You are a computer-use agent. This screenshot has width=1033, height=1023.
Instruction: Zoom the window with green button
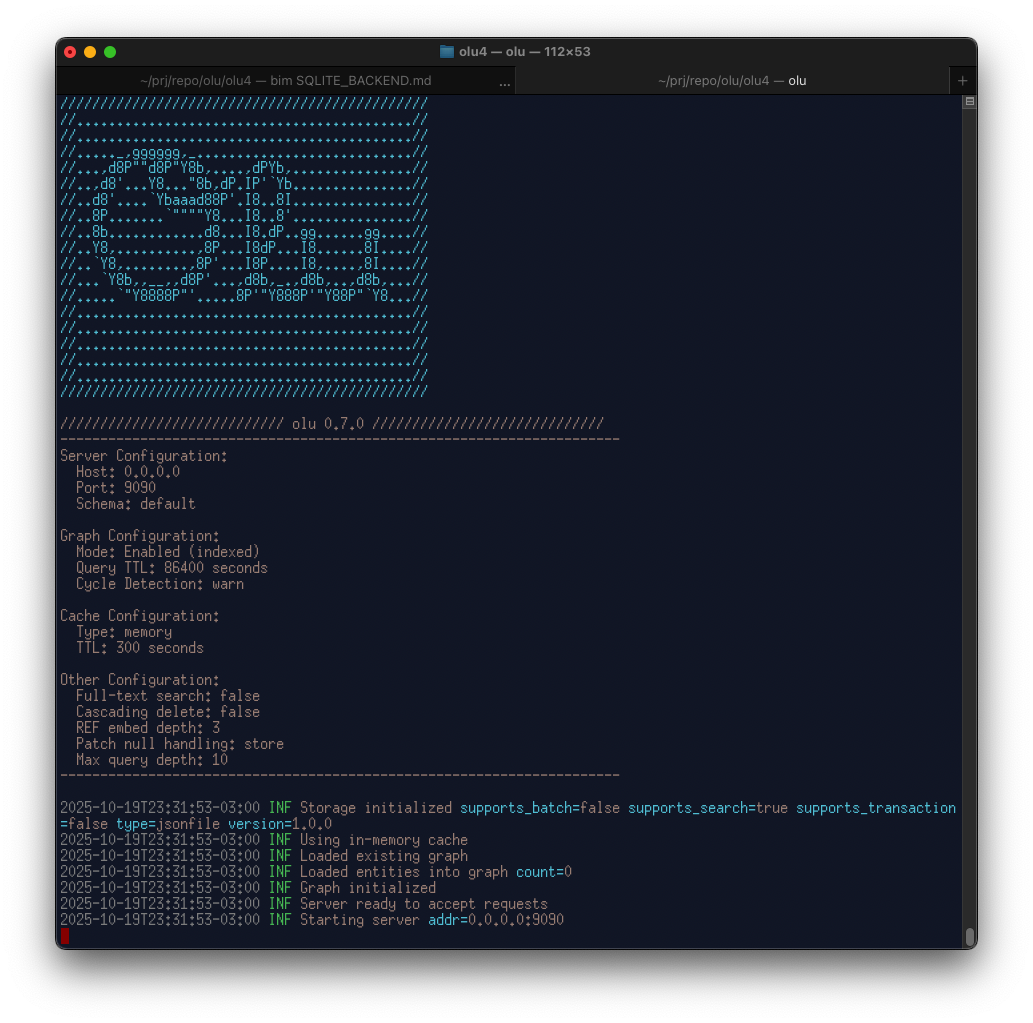pos(110,52)
